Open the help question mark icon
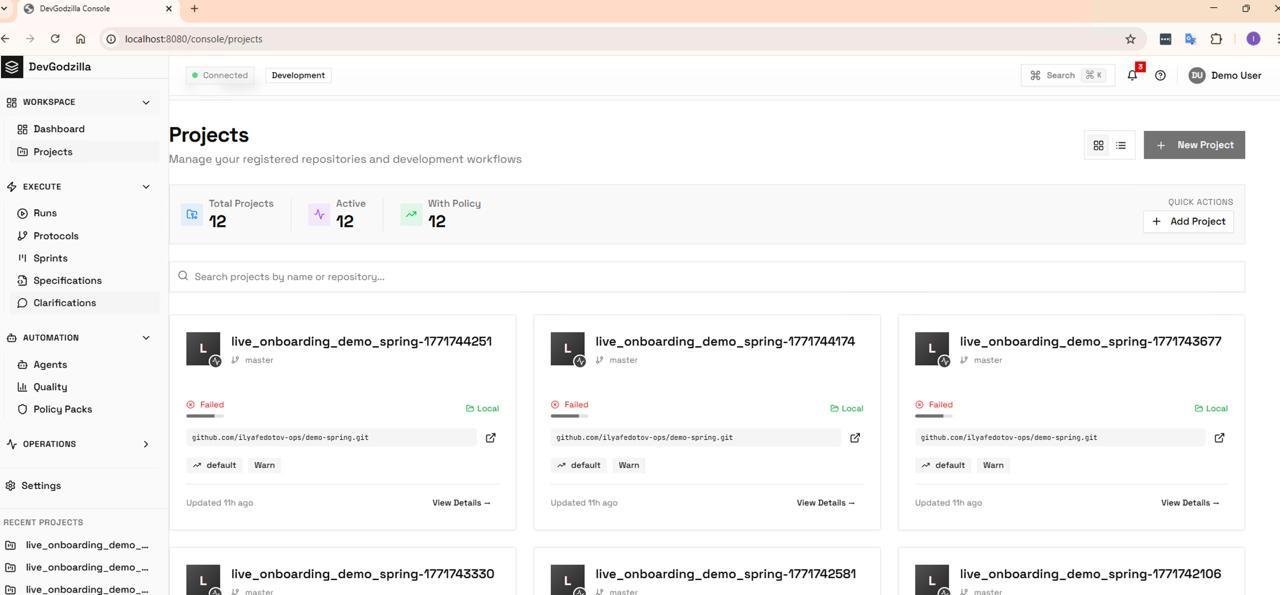1280x595 pixels. (1160, 75)
